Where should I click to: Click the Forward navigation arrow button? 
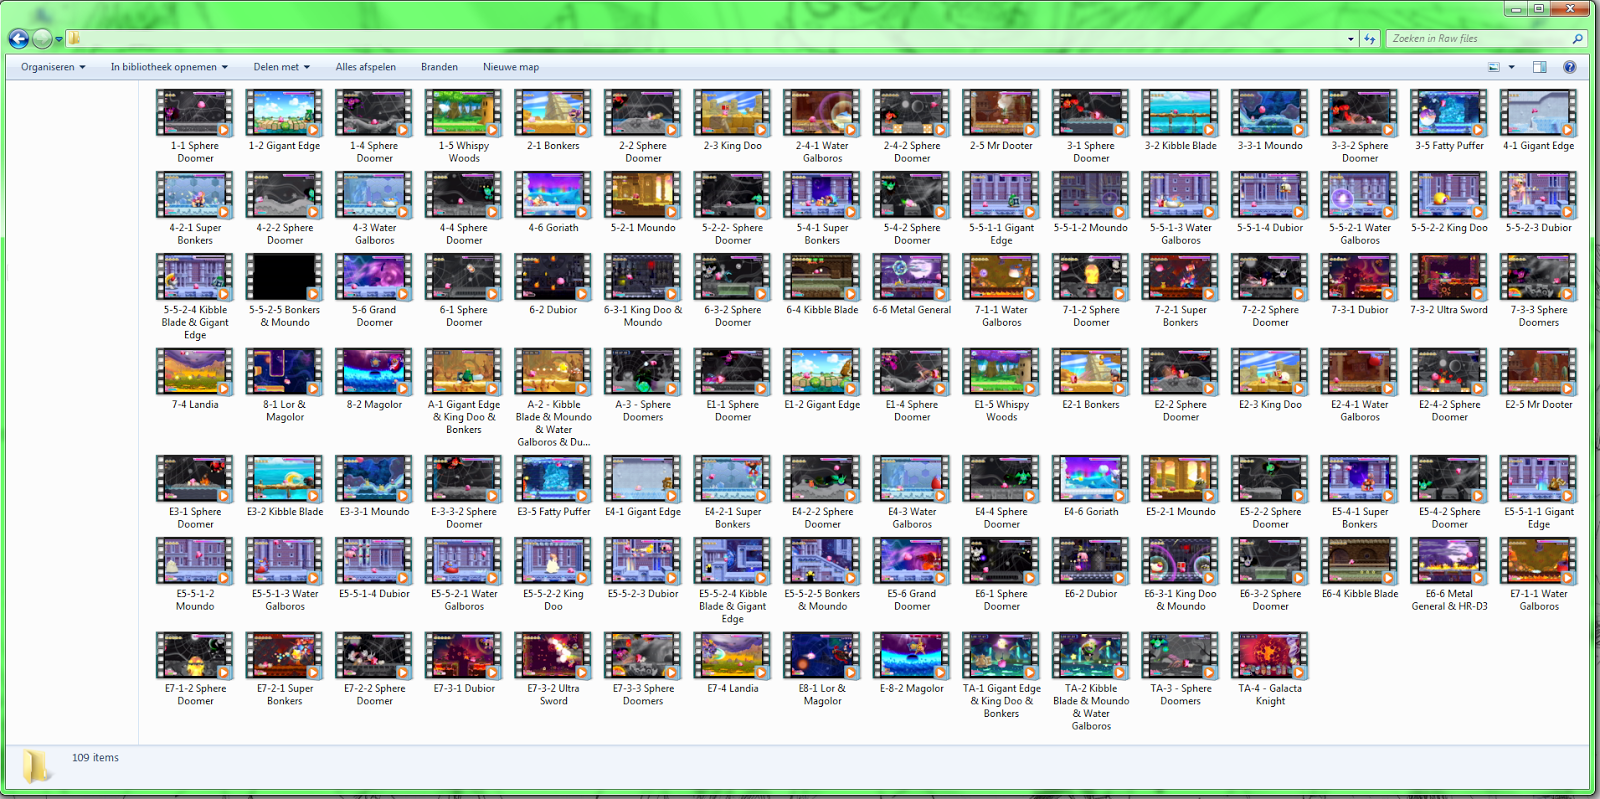point(42,39)
